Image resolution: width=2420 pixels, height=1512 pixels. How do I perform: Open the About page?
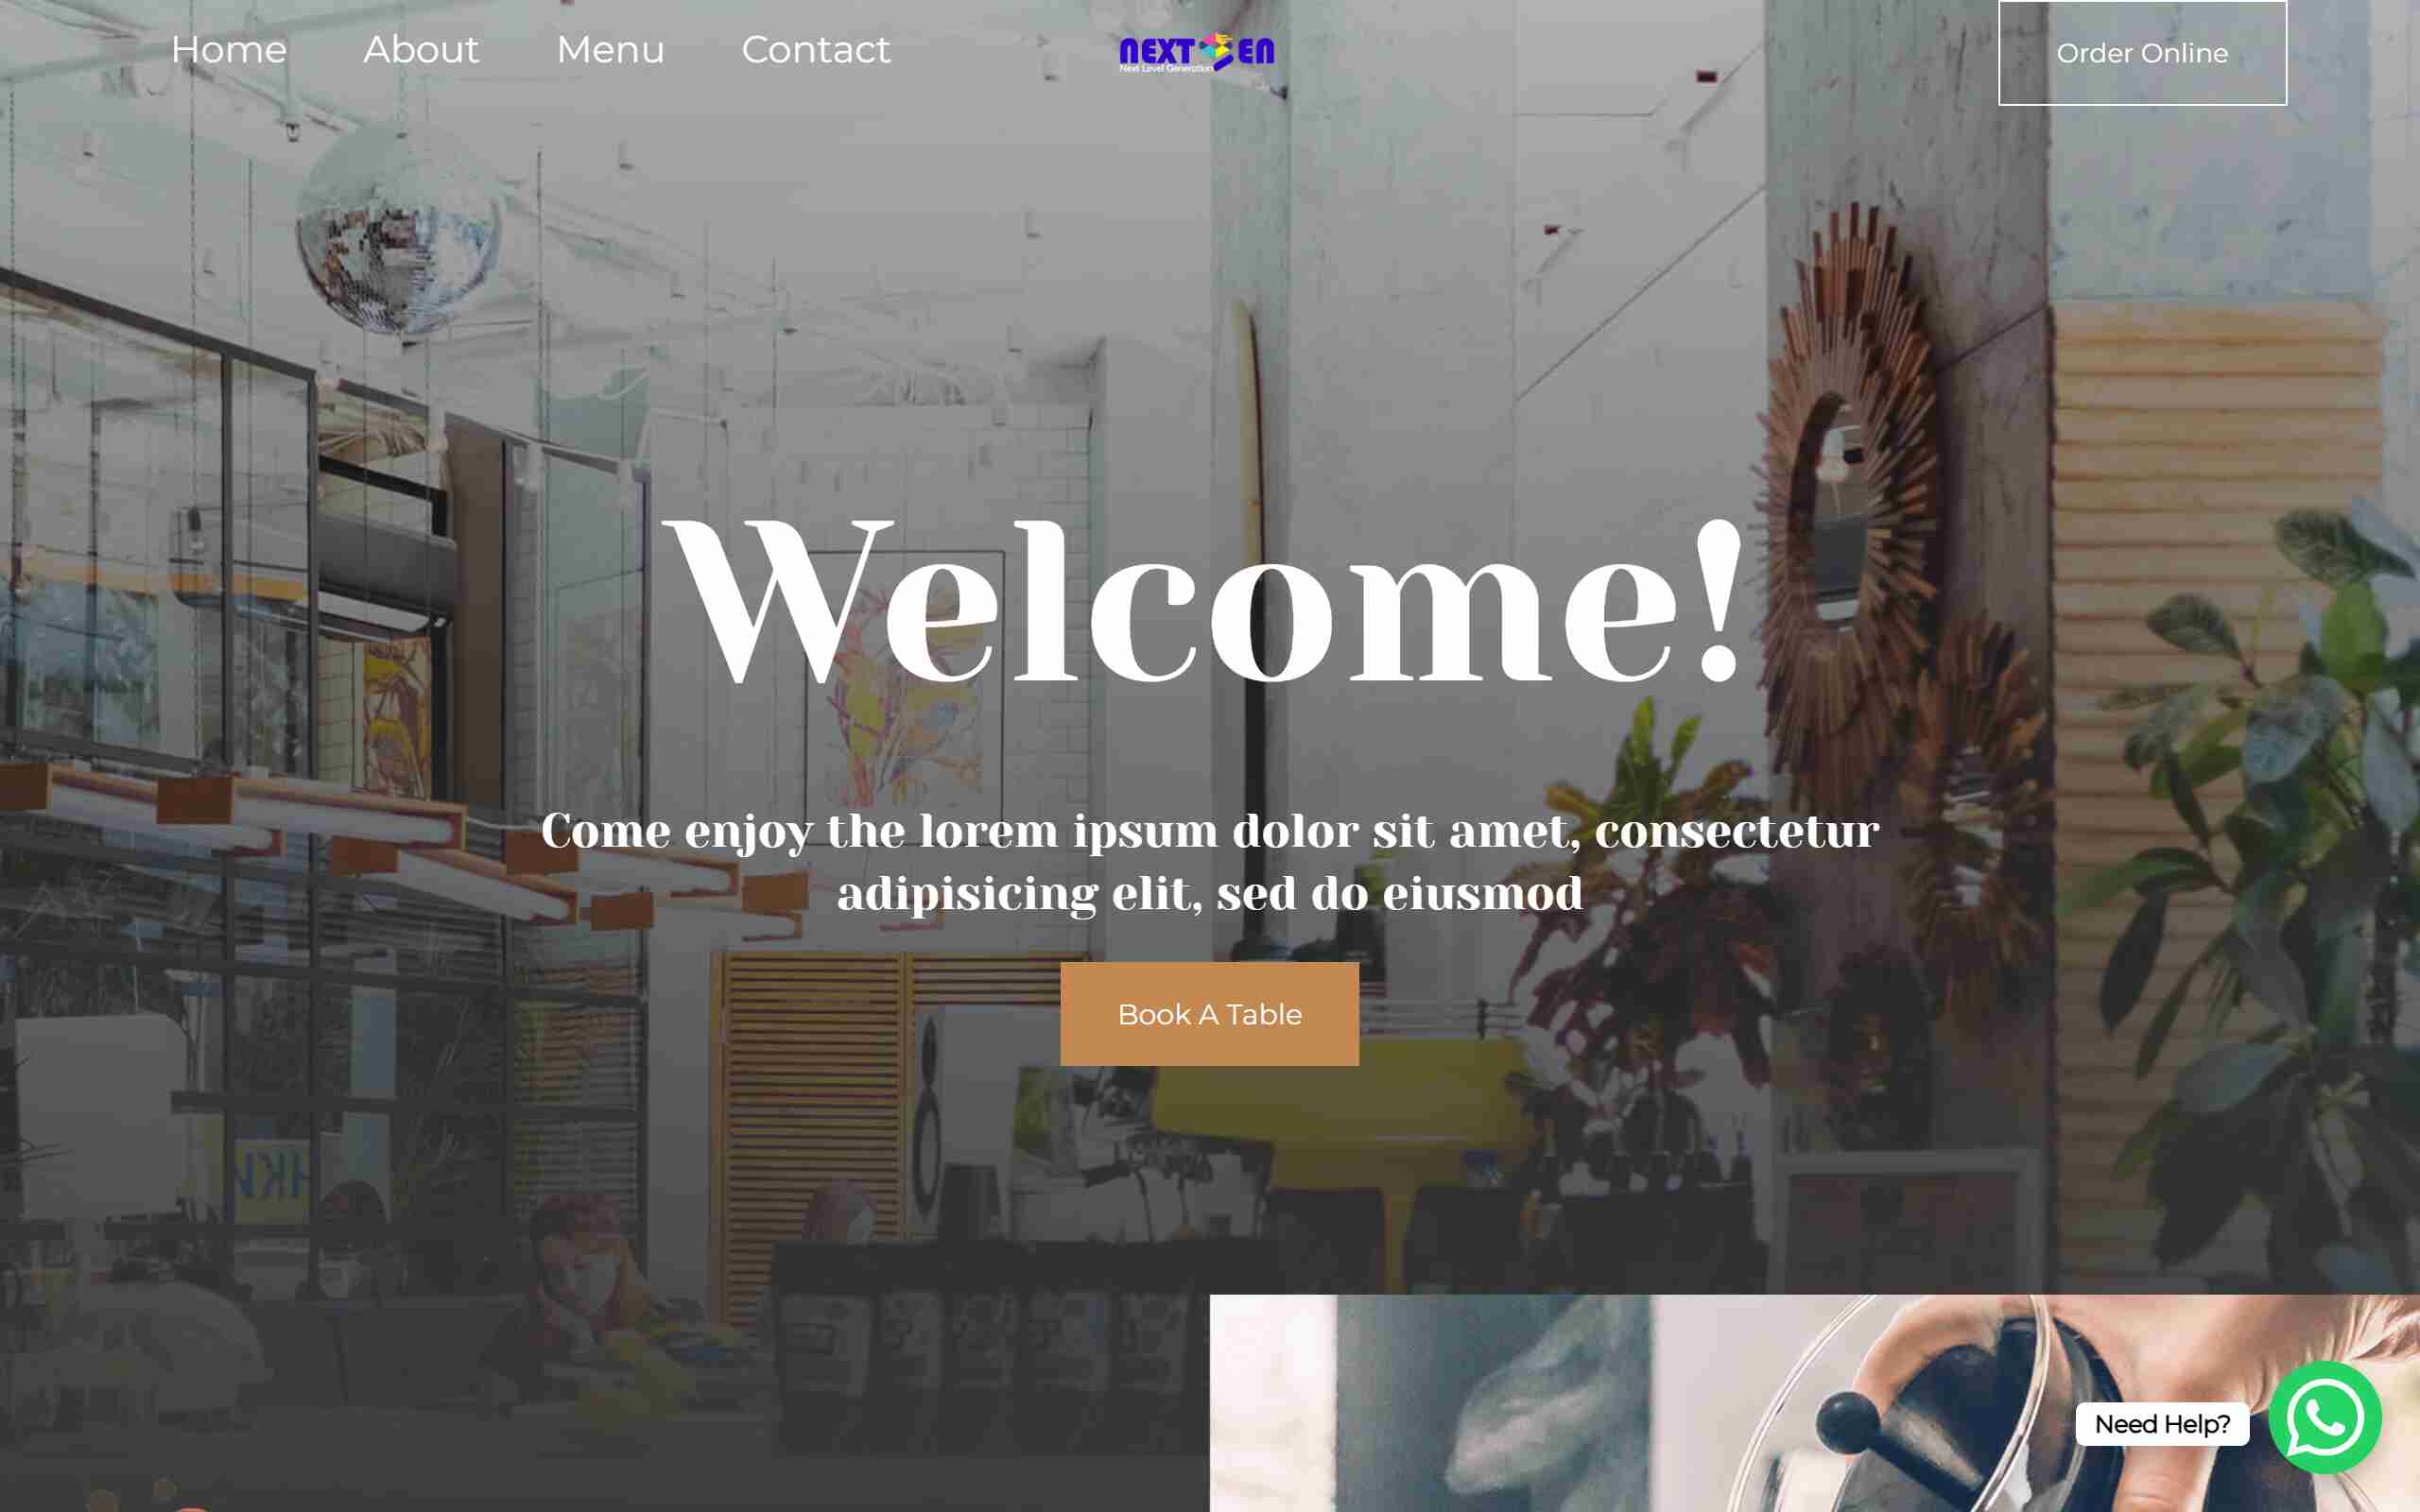(421, 49)
